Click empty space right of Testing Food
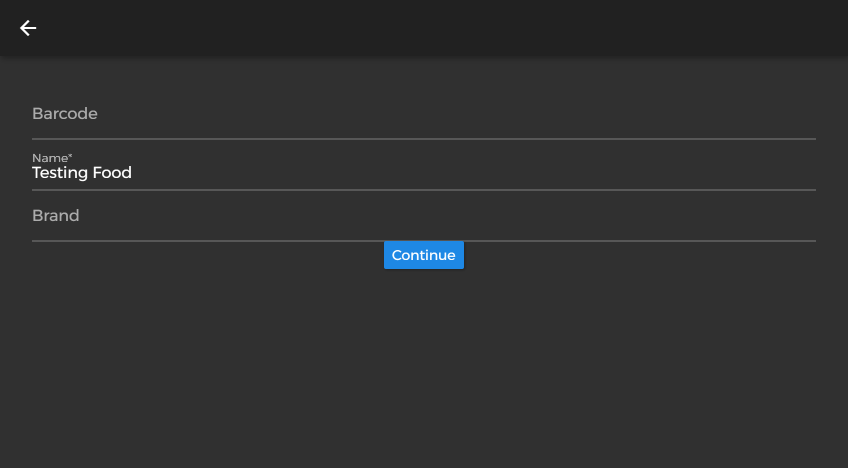848x468 pixels. 473,173
